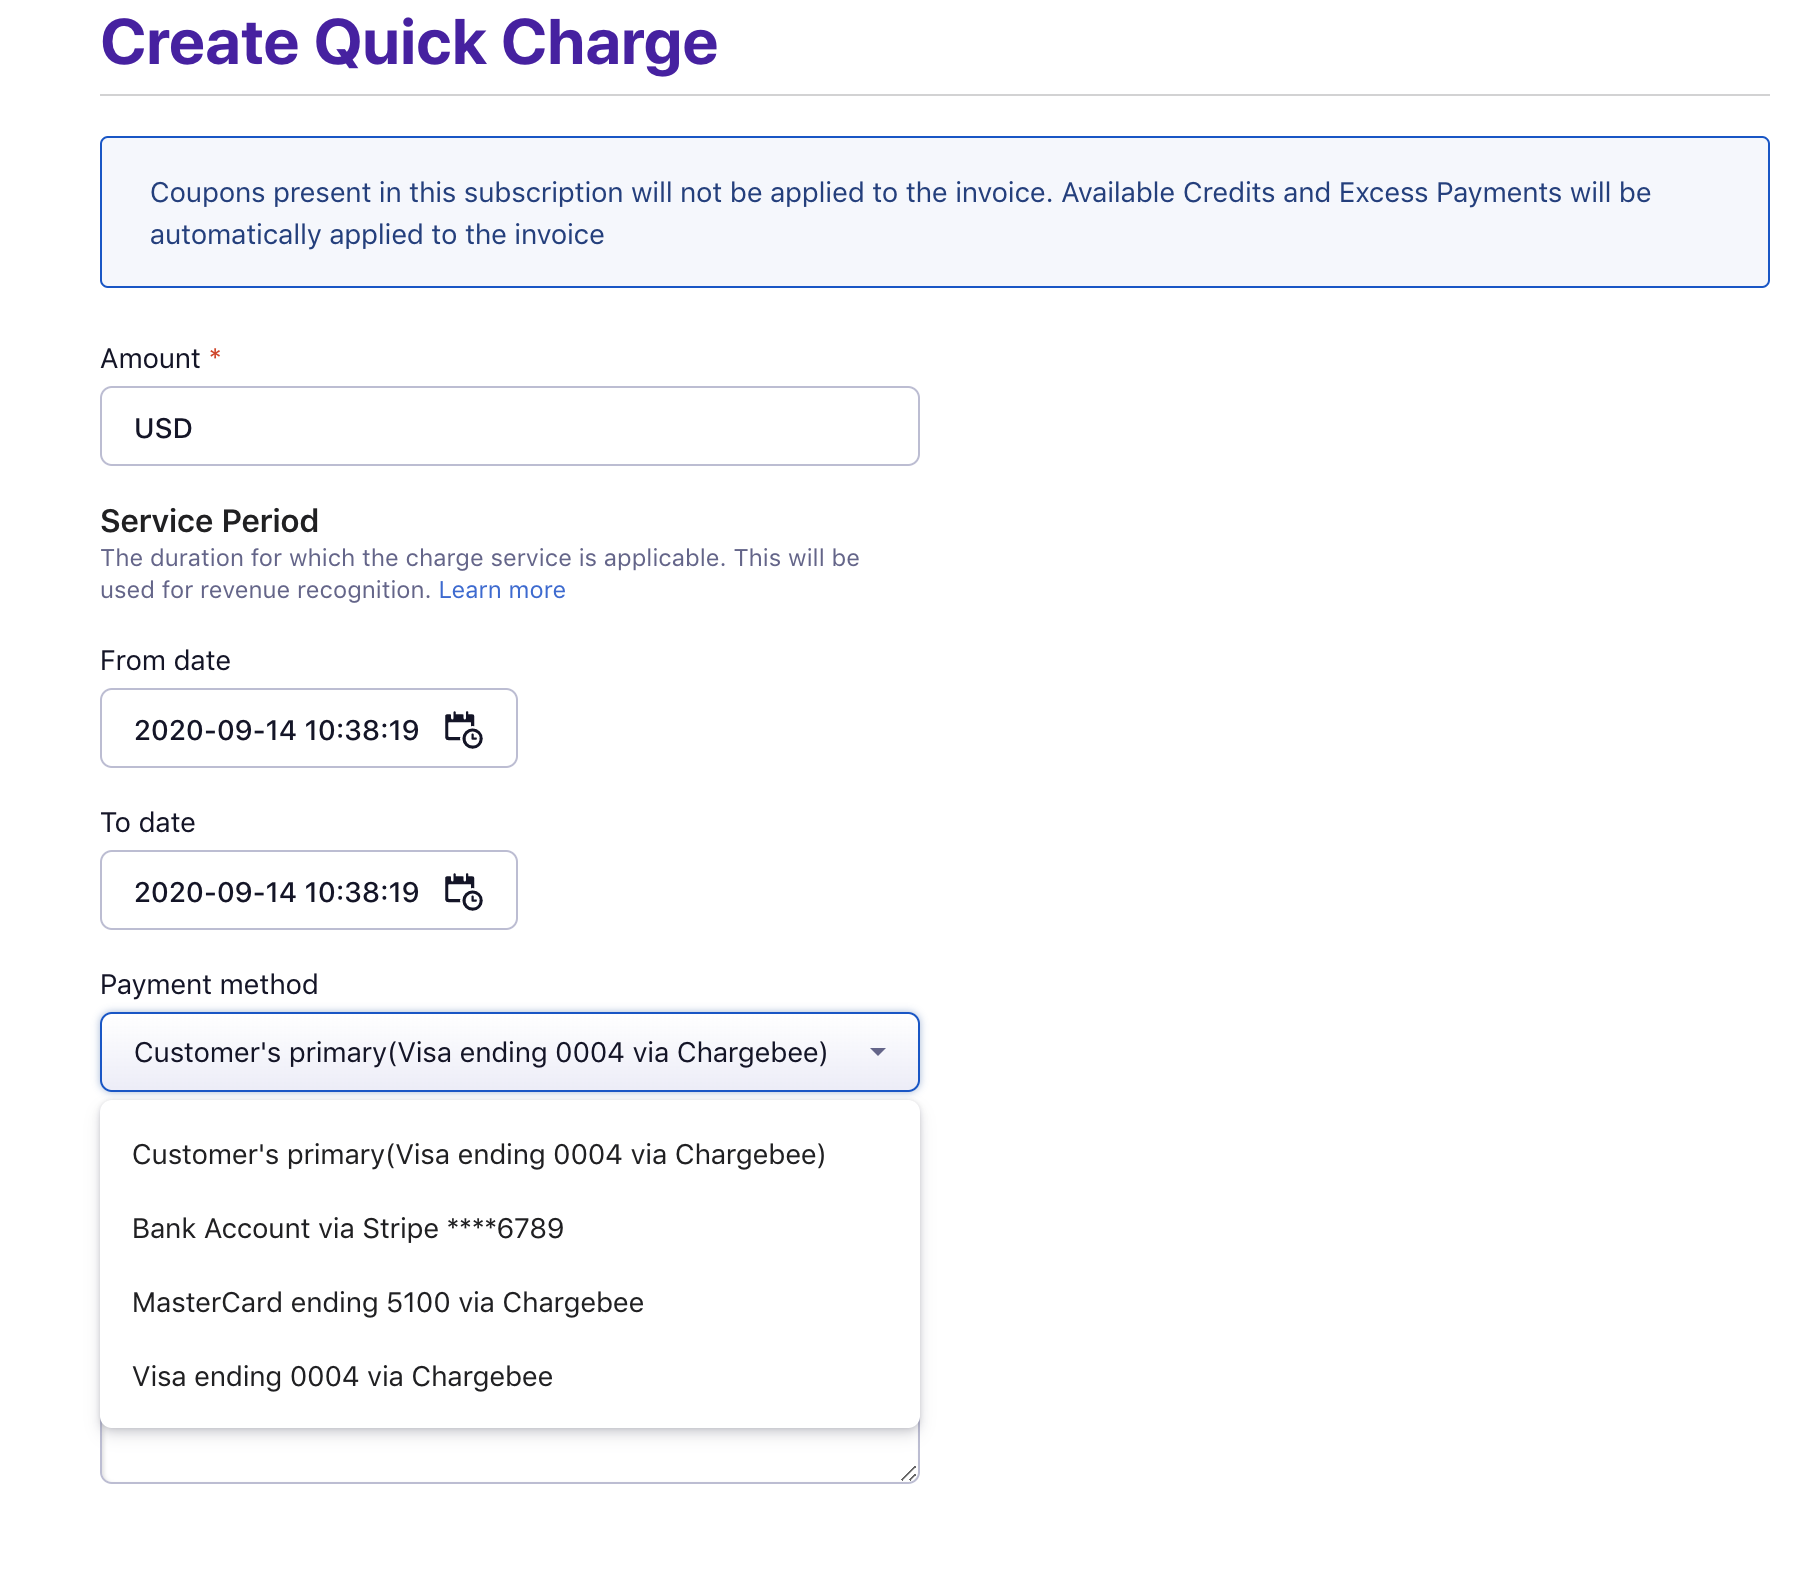Click the To date input field

click(x=309, y=890)
